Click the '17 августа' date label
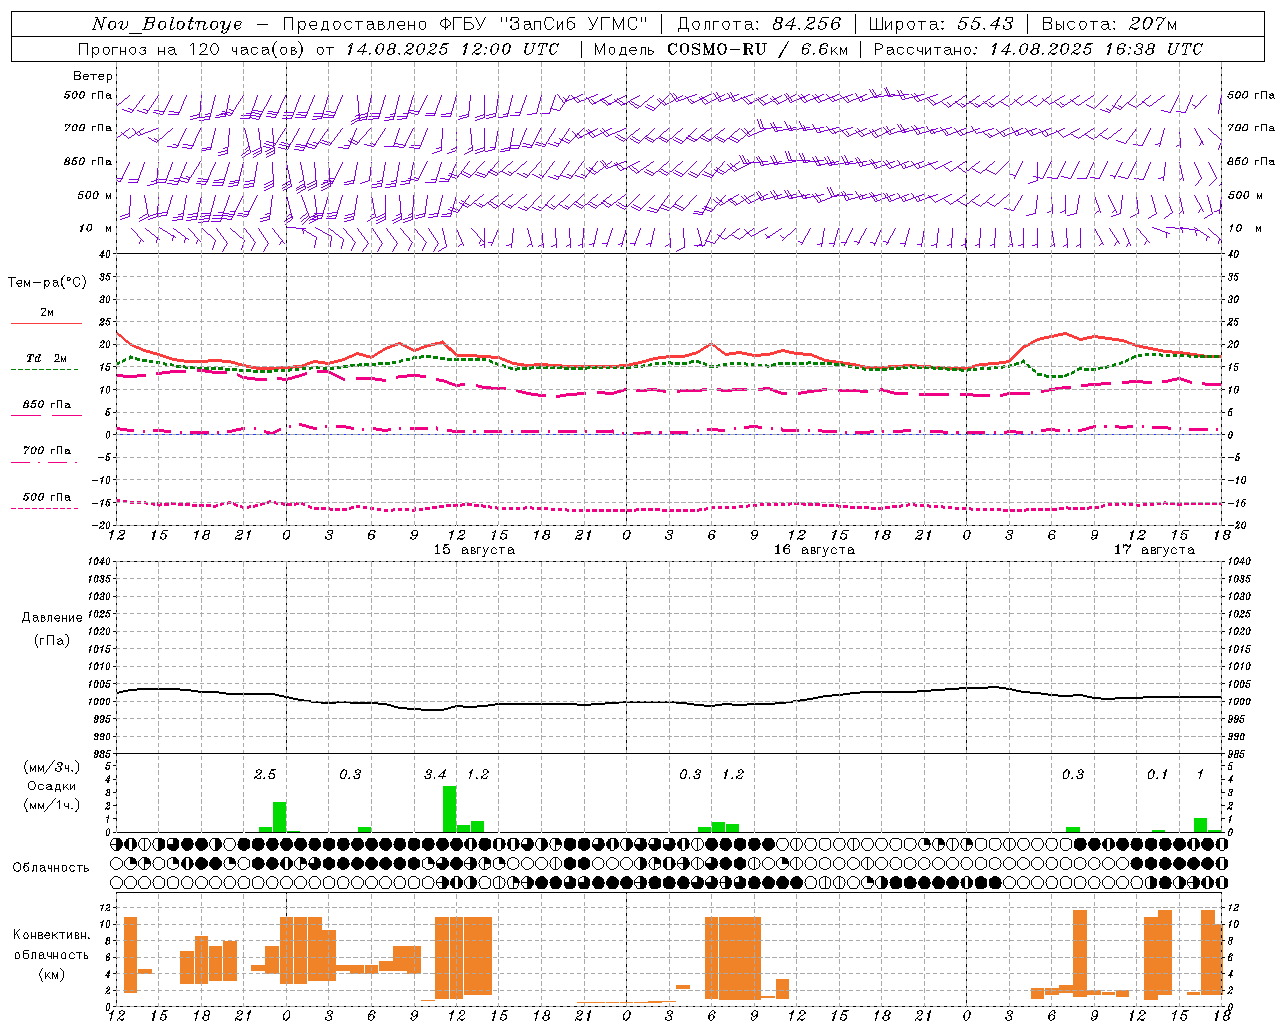The width and height of the screenshot is (1280, 1024). click(1154, 549)
